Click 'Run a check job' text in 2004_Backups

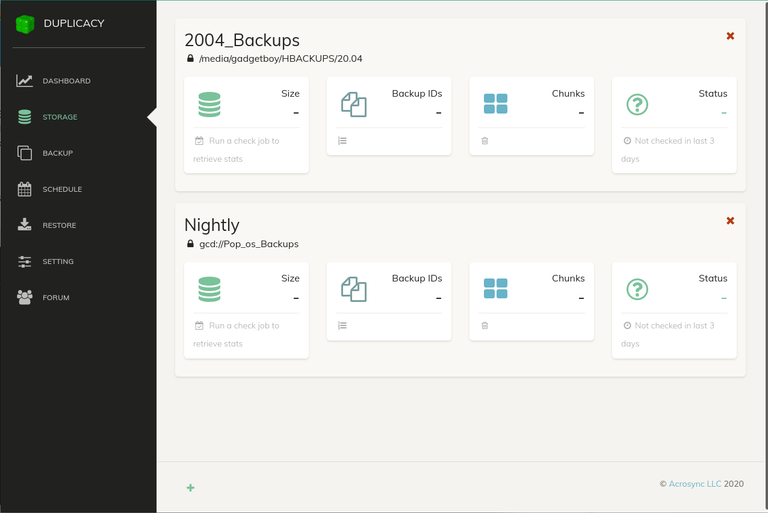[244, 141]
